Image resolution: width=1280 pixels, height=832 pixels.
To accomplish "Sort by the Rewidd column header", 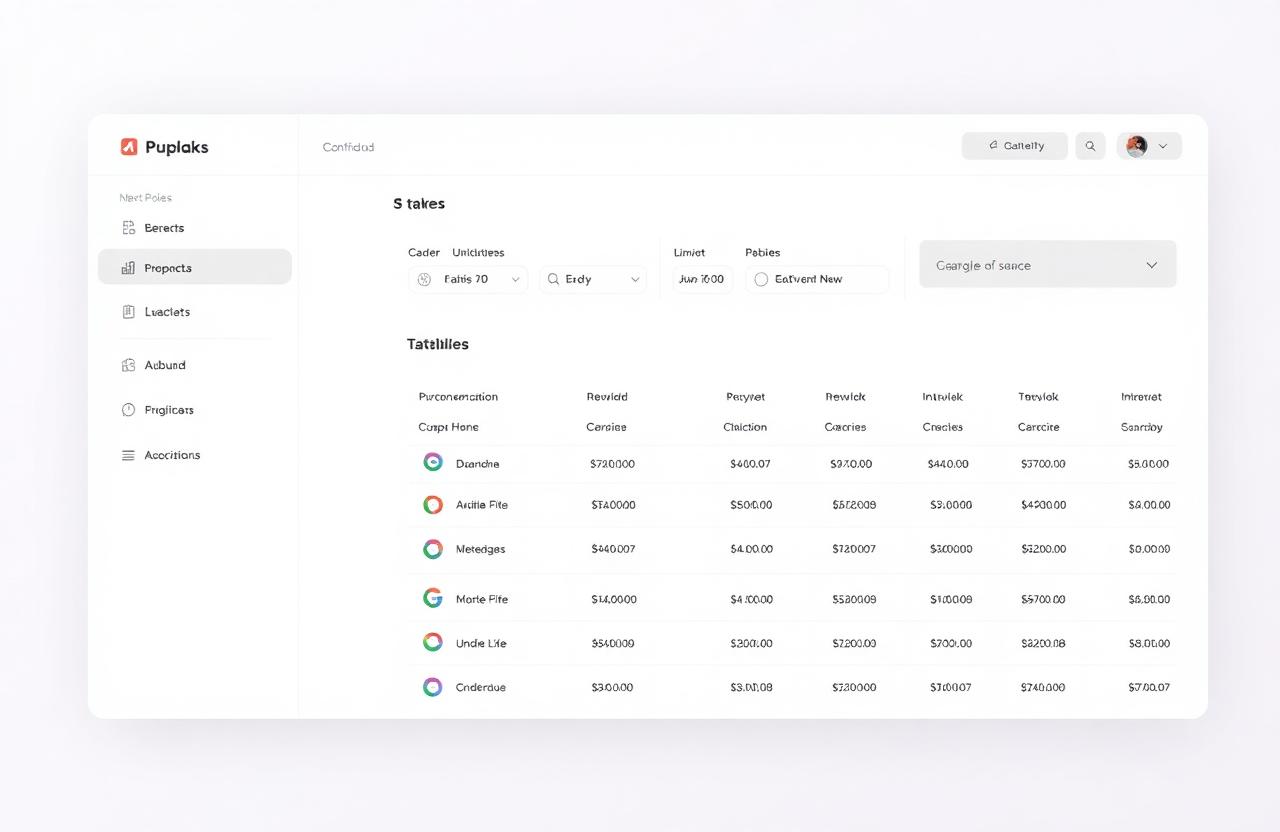I will coord(607,397).
